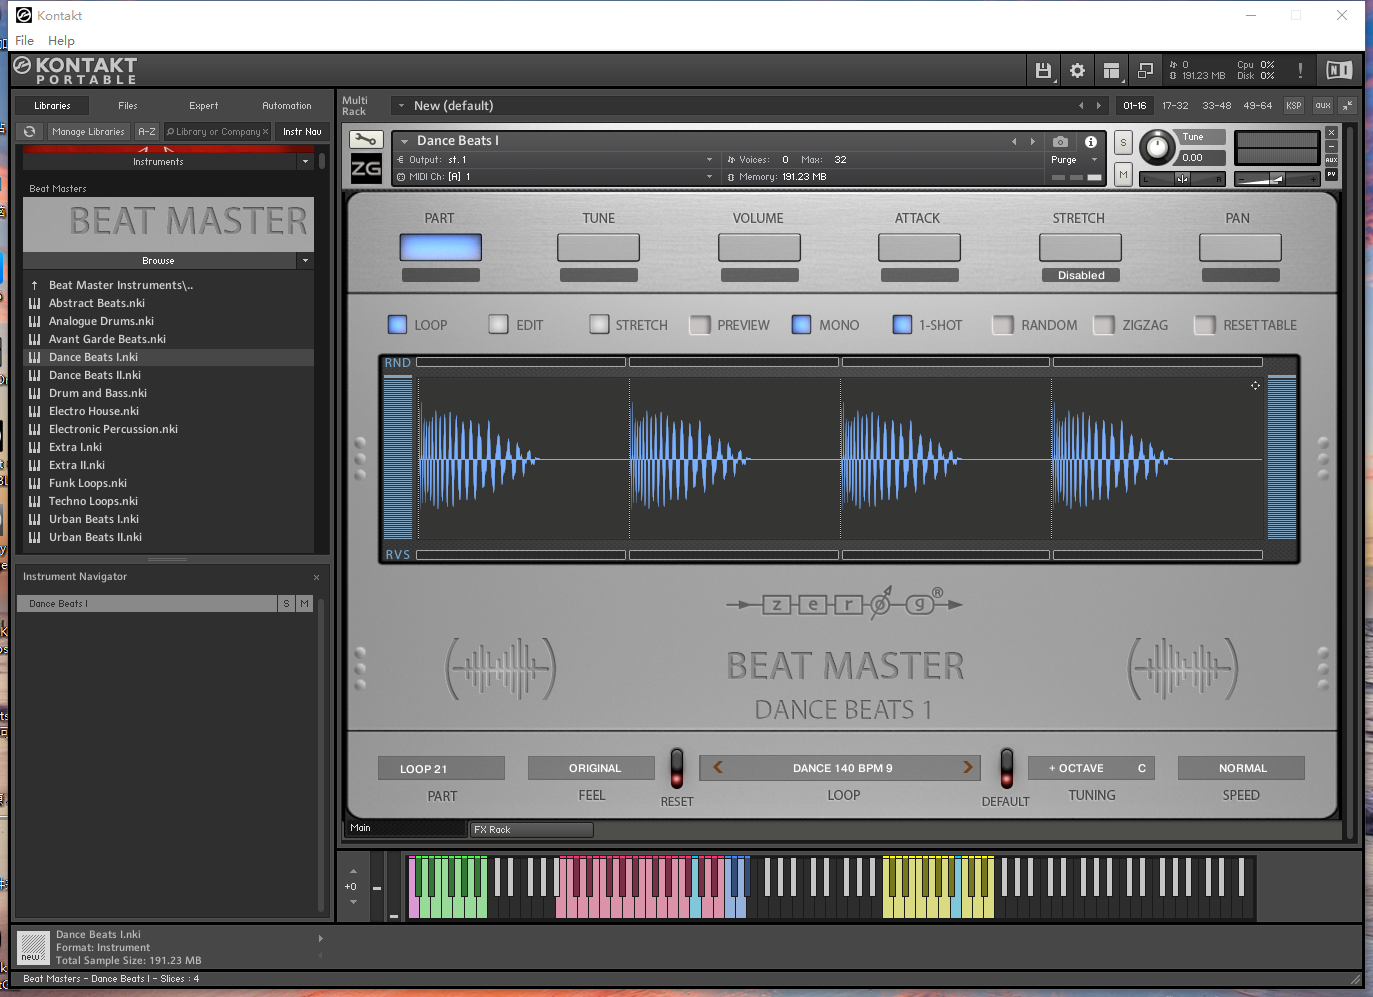Adjust the Tune knob
This screenshot has width=1373, height=997.
pyautogui.click(x=1157, y=148)
